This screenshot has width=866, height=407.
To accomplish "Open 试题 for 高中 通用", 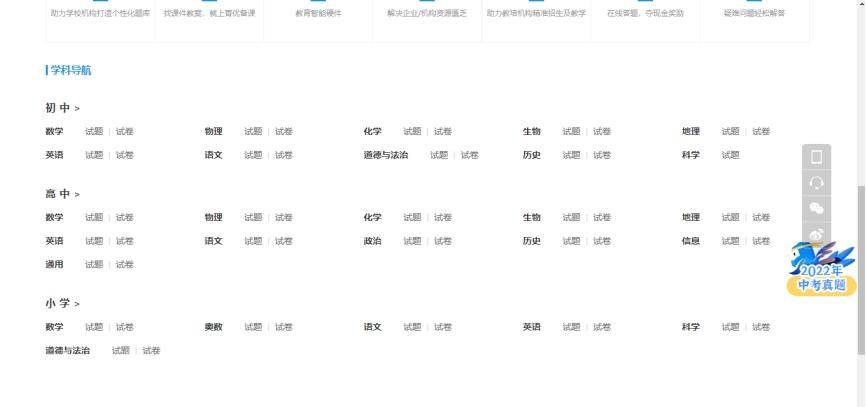I will coord(94,265).
